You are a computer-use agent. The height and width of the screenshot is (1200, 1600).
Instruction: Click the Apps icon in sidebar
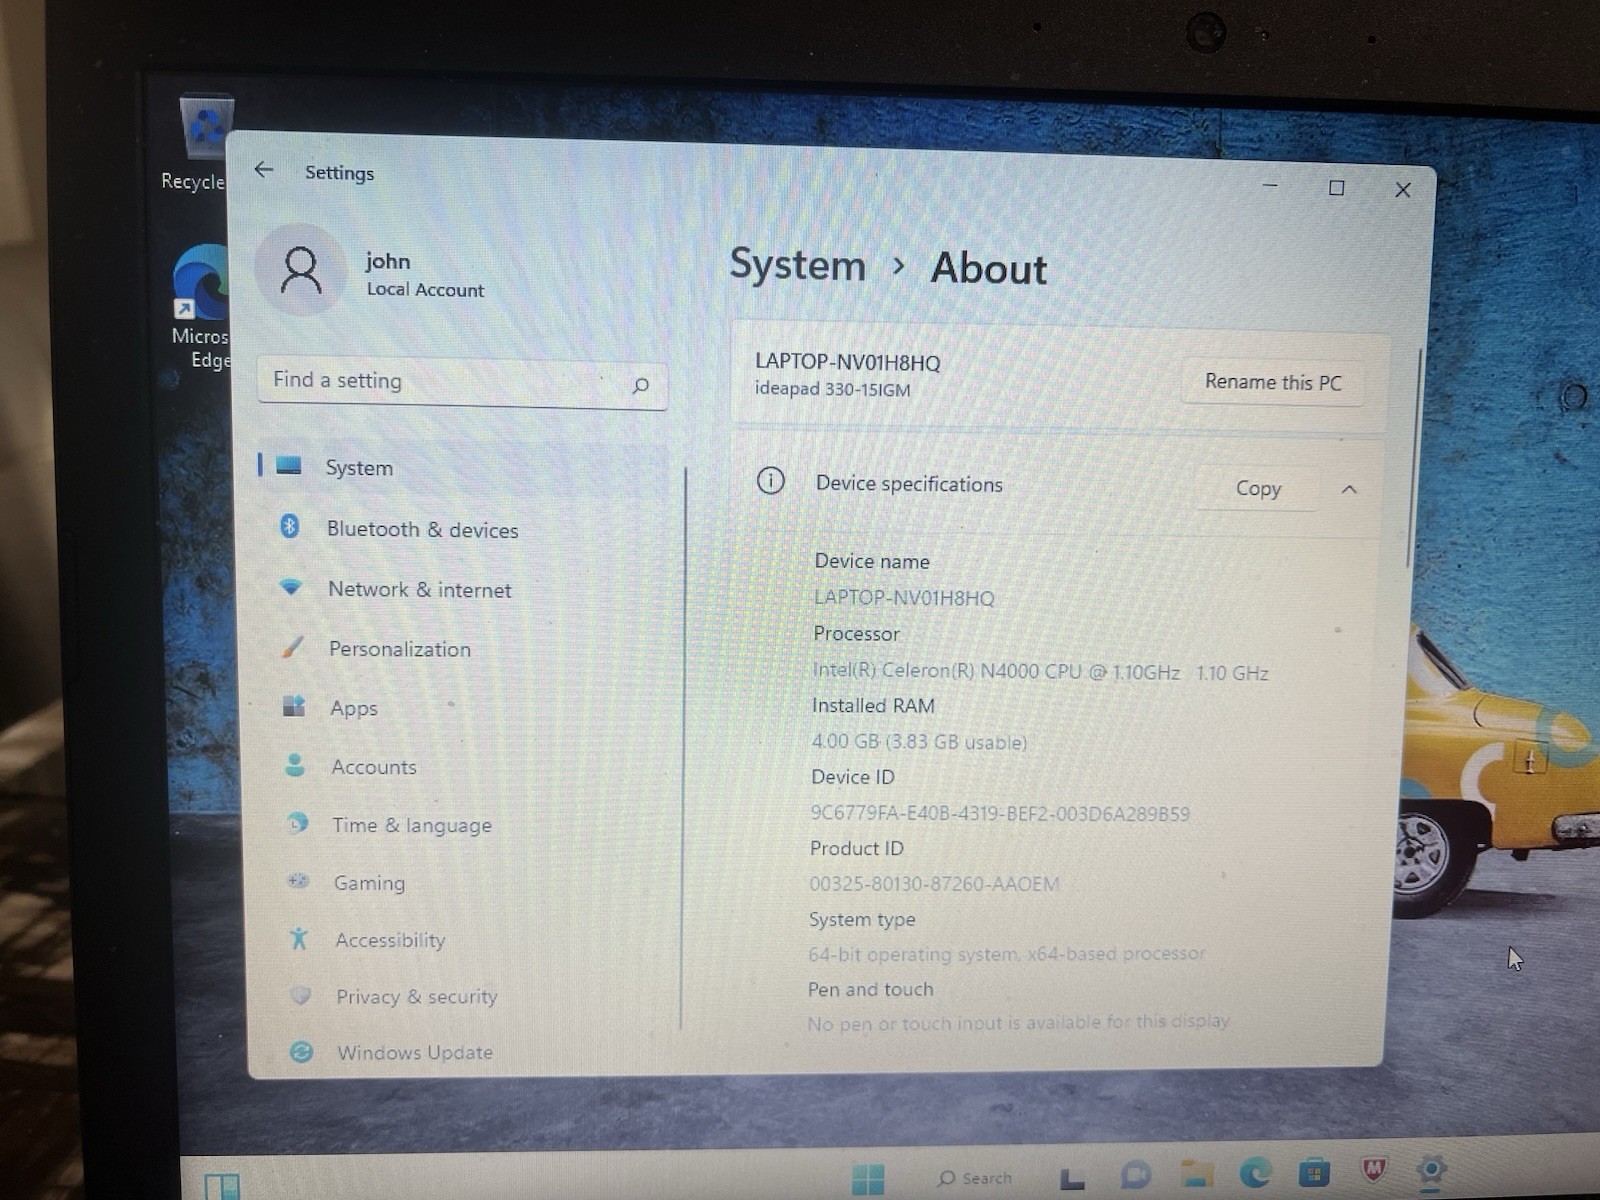tap(294, 706)
